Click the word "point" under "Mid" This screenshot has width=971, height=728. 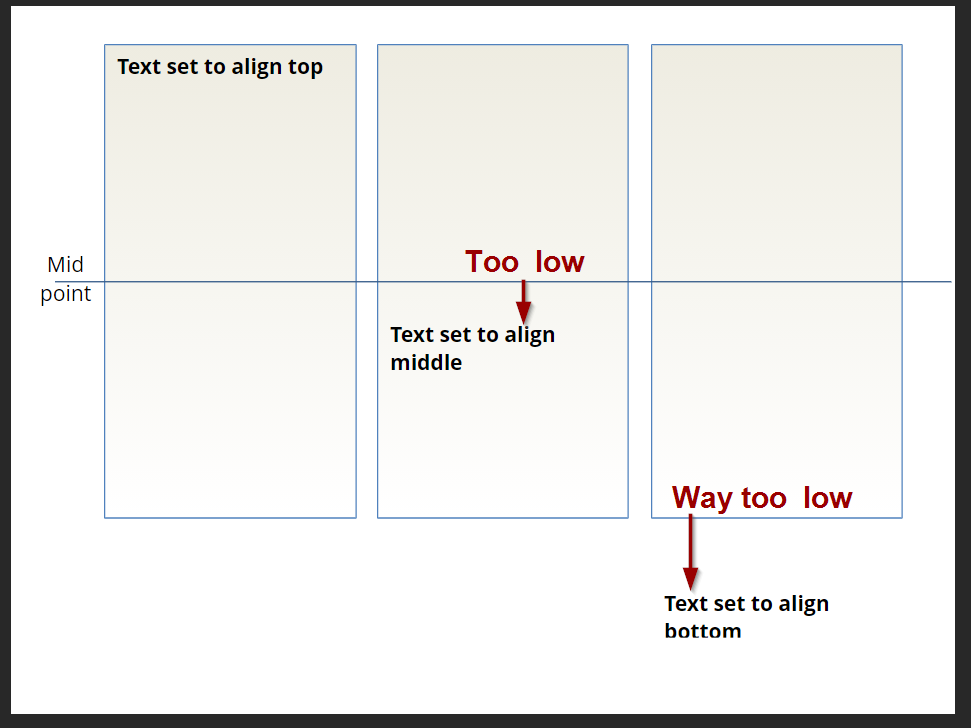[66, 294]
